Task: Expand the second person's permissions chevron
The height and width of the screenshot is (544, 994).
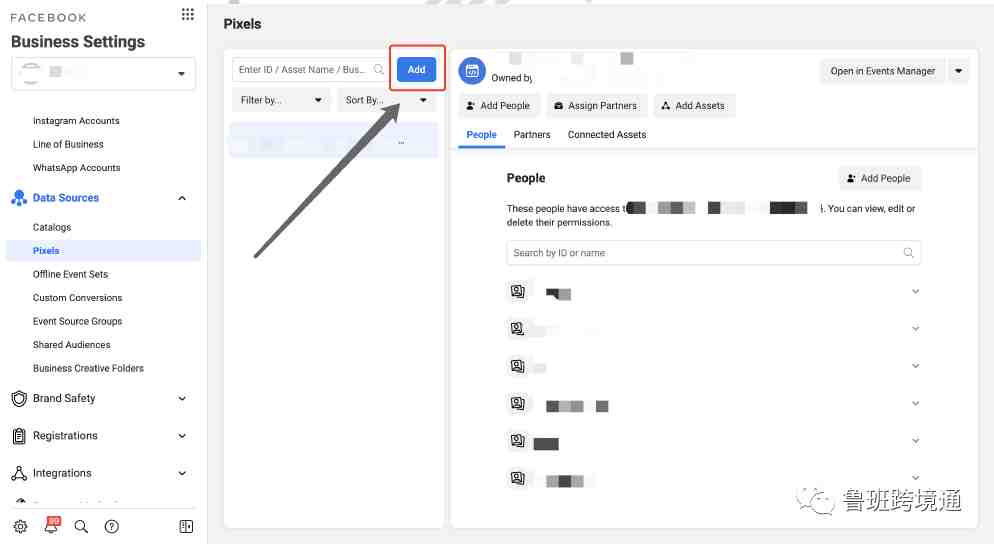Action: (915, 328)
